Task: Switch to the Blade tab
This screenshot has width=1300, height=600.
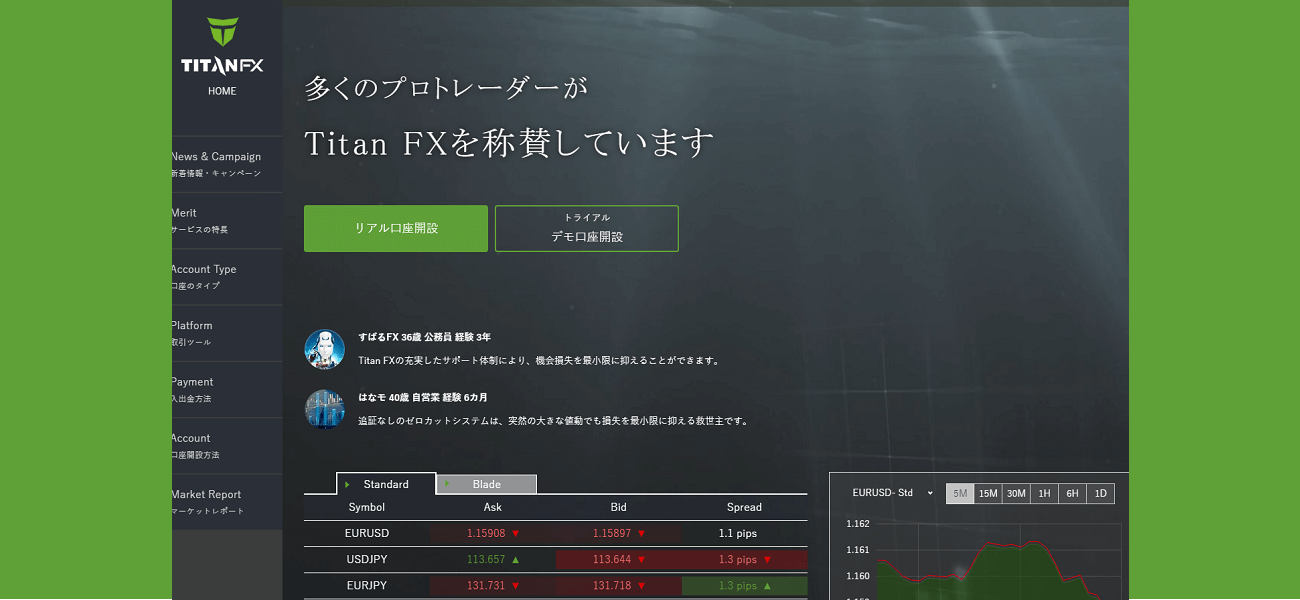Action: (x=487, y=484)
